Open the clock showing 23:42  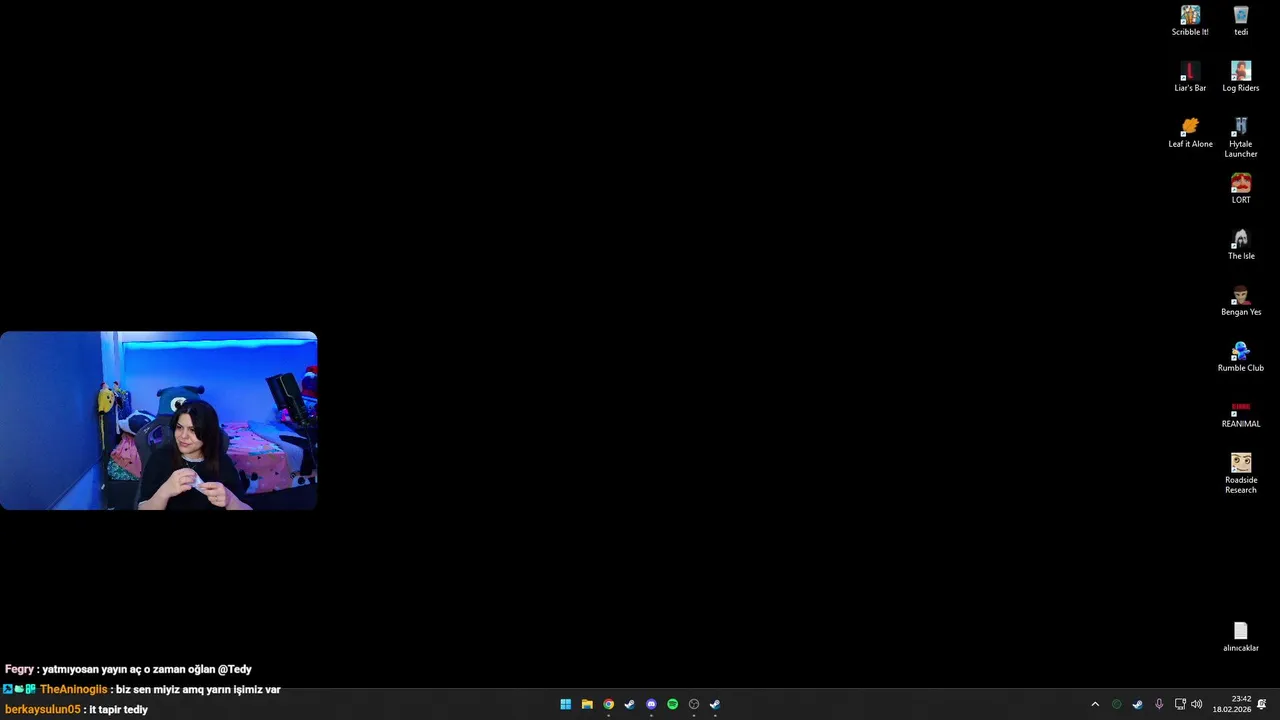(1232, 704)
